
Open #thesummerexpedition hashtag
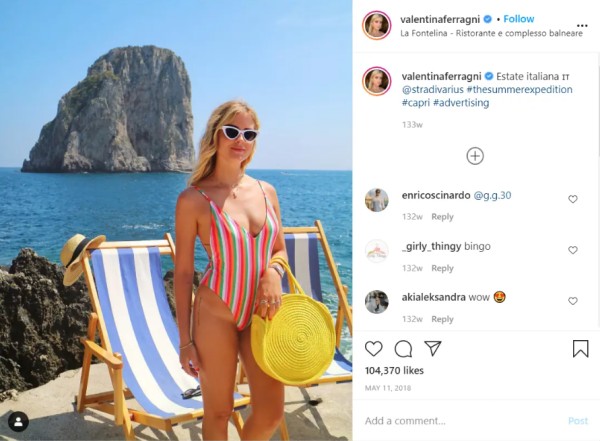pyautogui.click(x=519, y=90)
